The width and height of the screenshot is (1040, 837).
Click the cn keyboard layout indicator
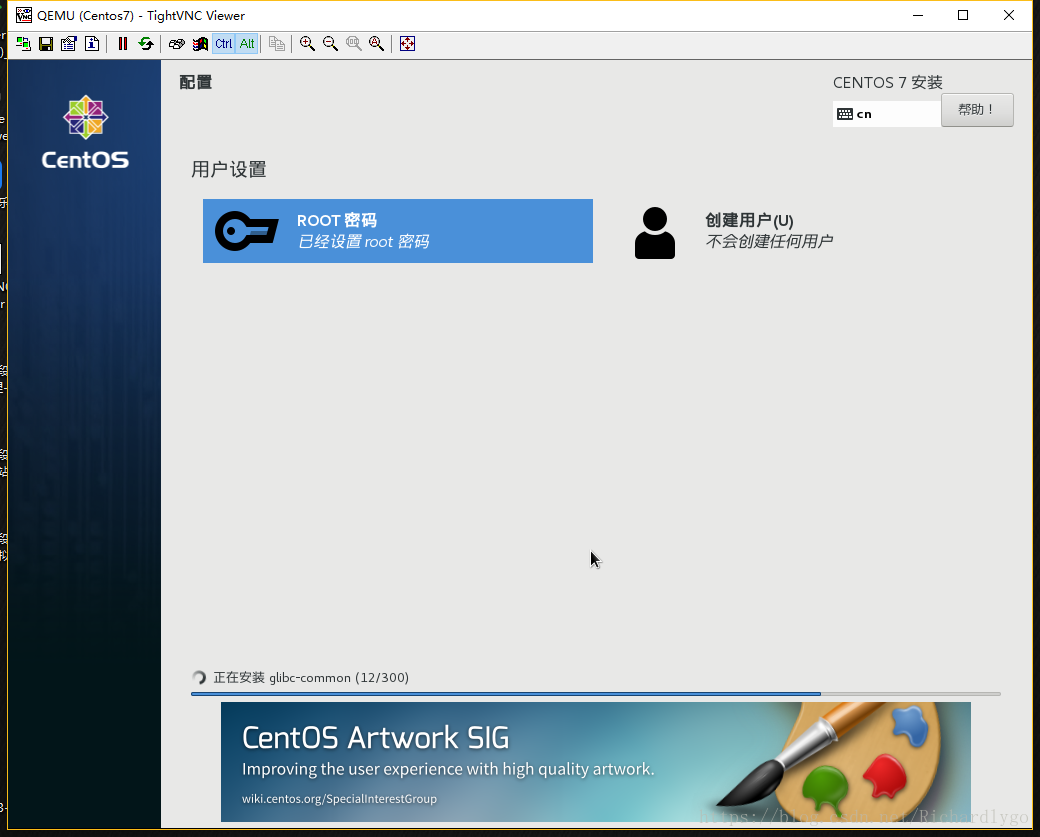tap(887, 114)
